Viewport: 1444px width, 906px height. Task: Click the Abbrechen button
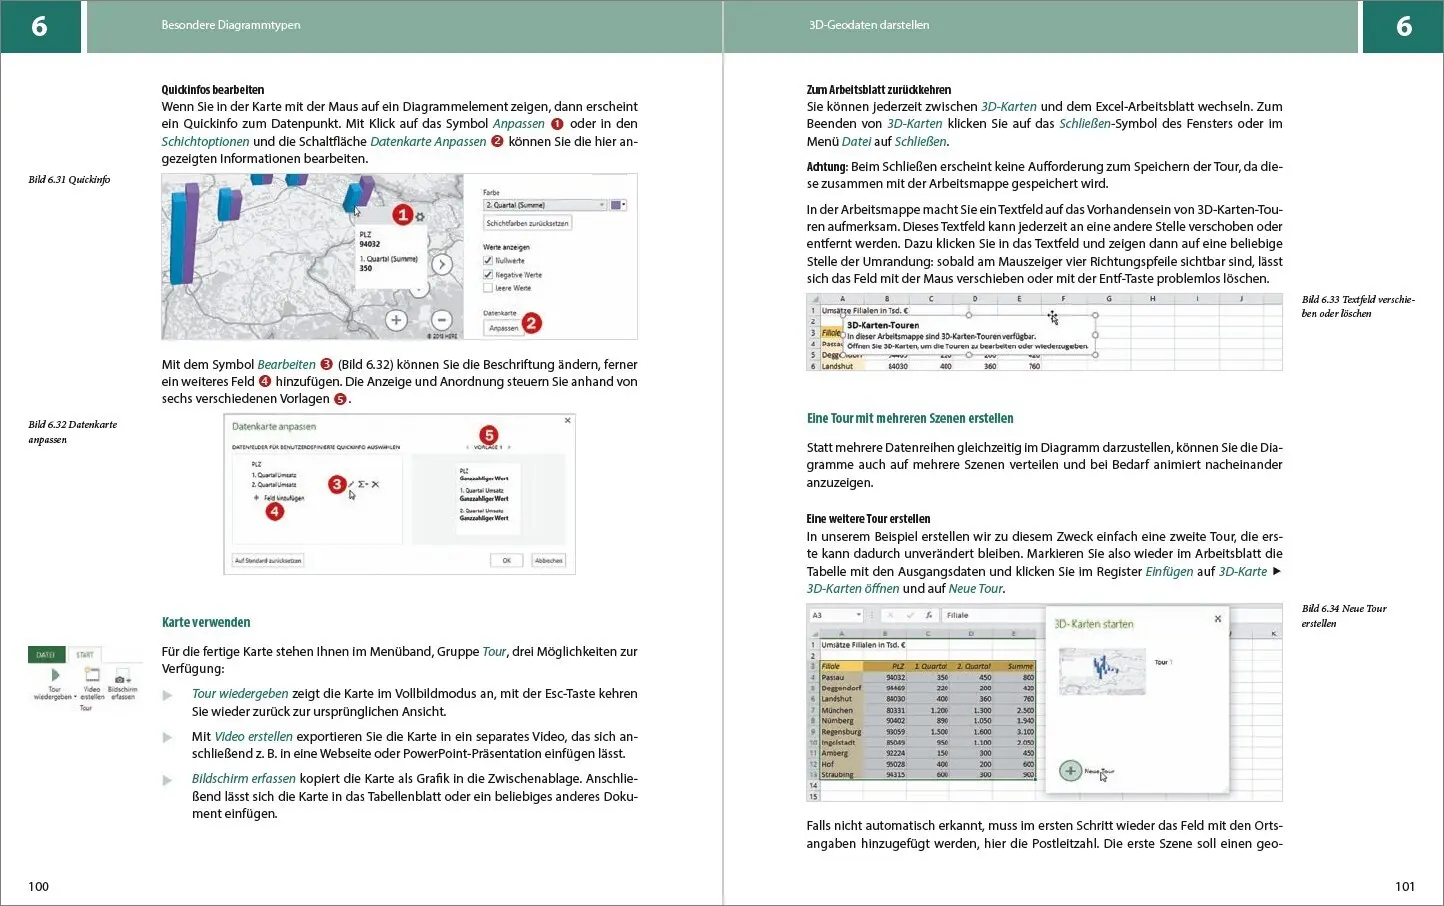coord(548,560)
